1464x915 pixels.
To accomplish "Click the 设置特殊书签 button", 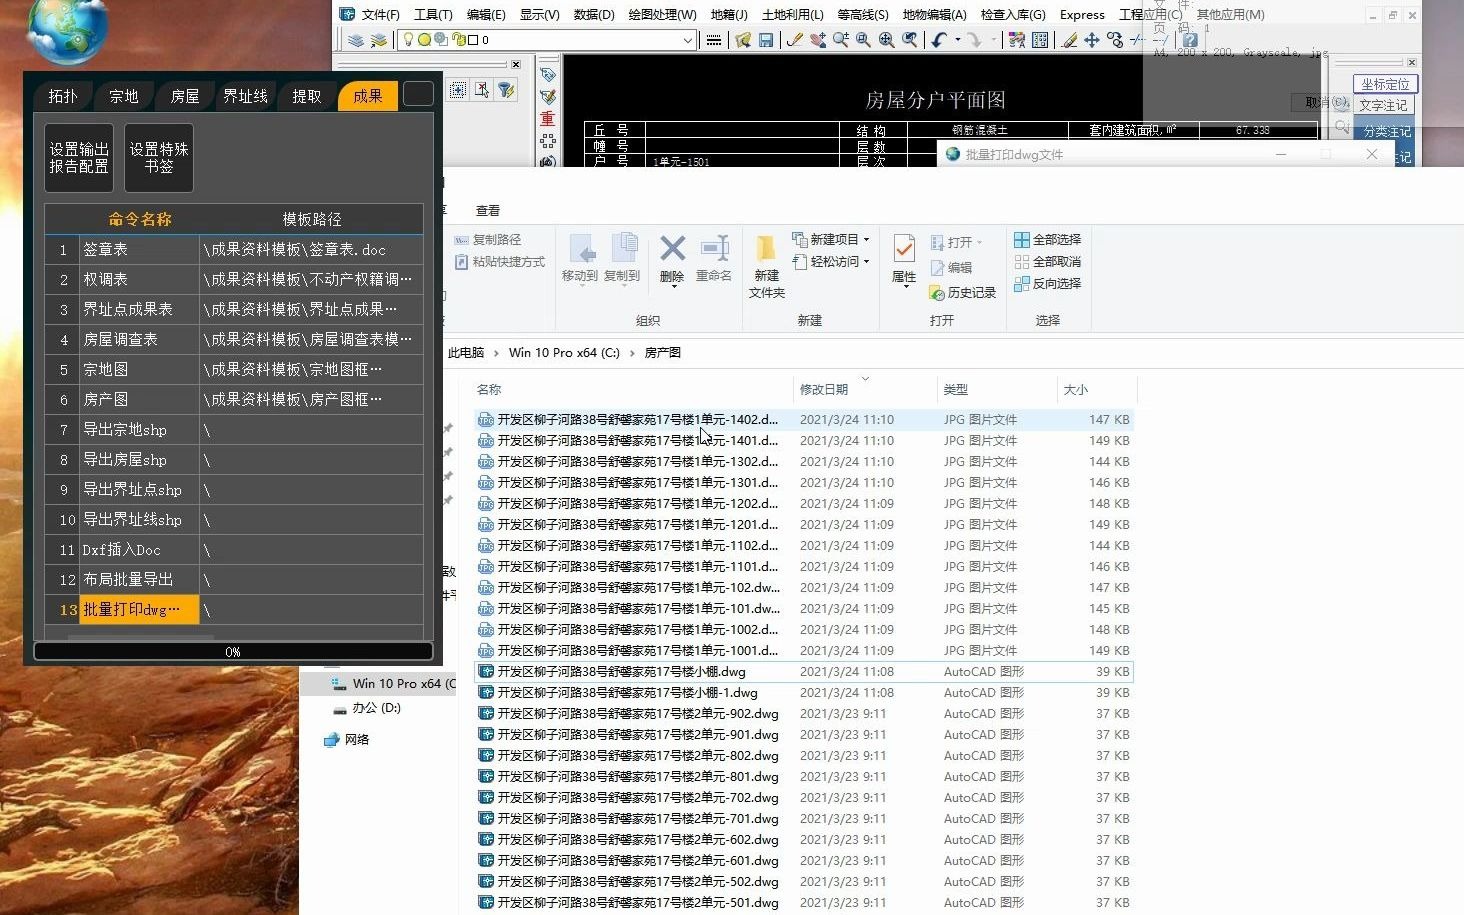I will (x=157, y=157).
